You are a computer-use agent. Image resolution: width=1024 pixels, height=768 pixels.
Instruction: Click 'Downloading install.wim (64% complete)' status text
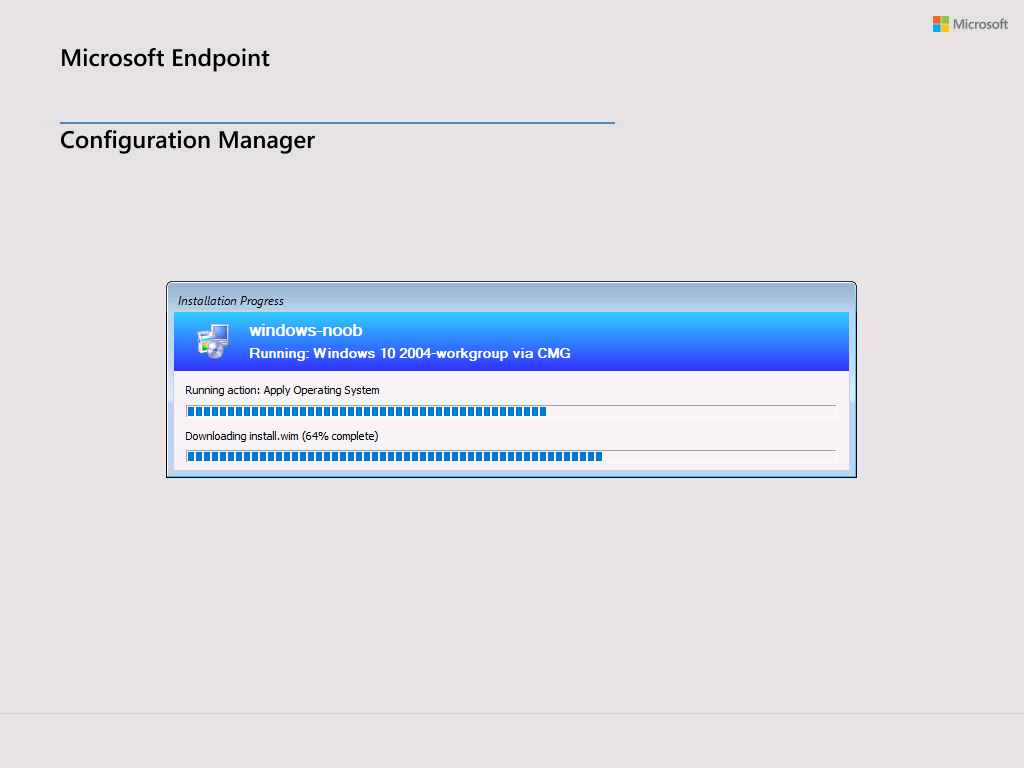281,436
